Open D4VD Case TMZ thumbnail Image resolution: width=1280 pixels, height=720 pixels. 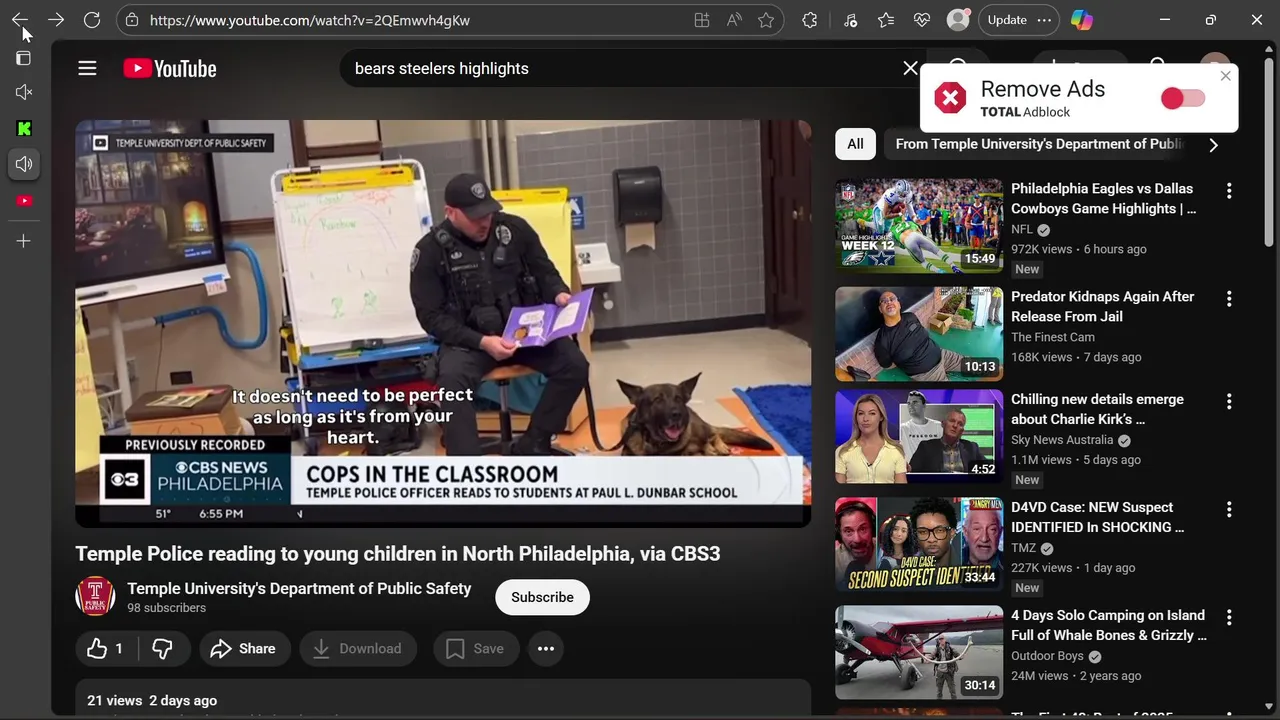pos(919,545)
